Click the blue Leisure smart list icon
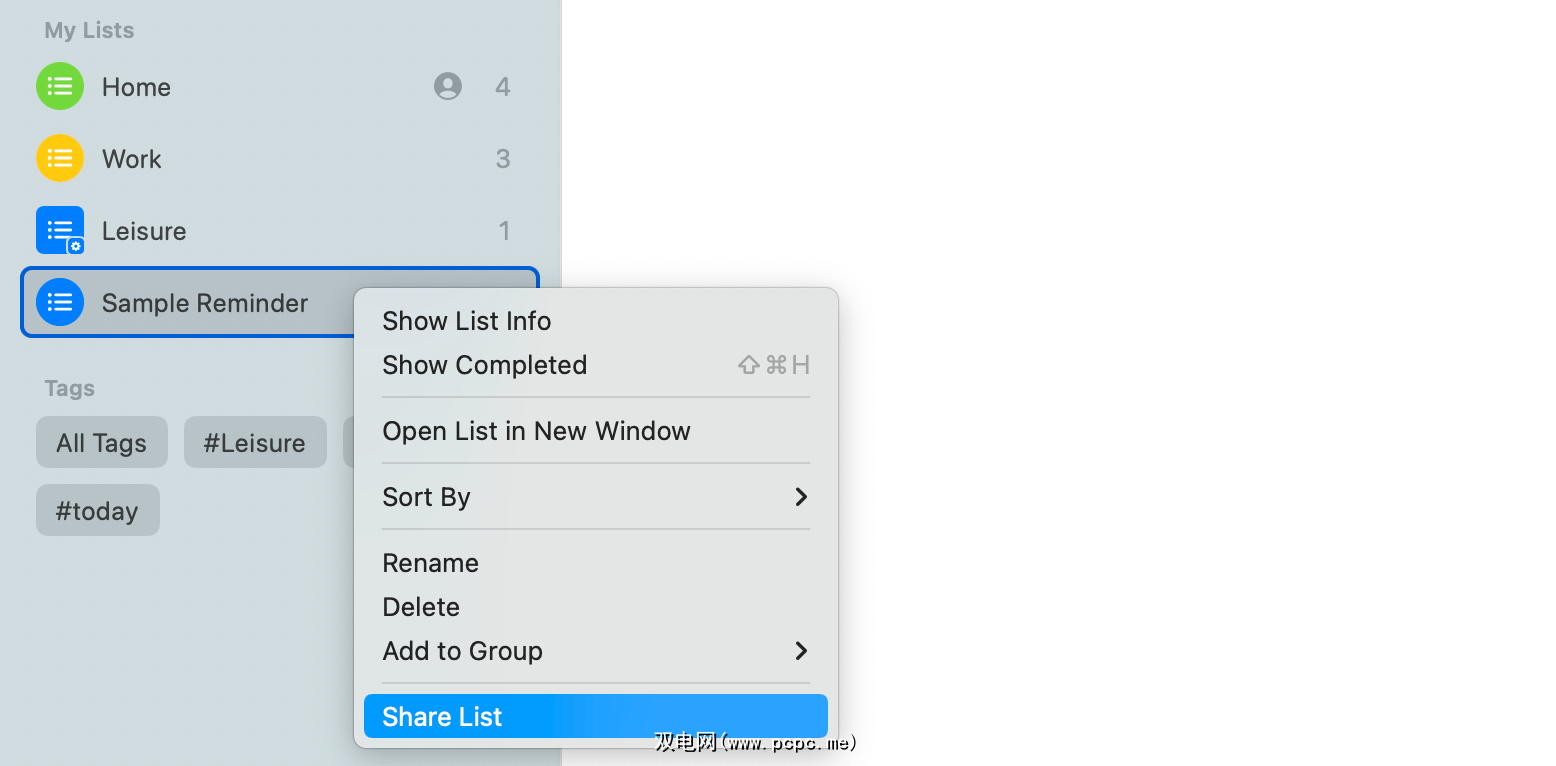 click(59, 229)
